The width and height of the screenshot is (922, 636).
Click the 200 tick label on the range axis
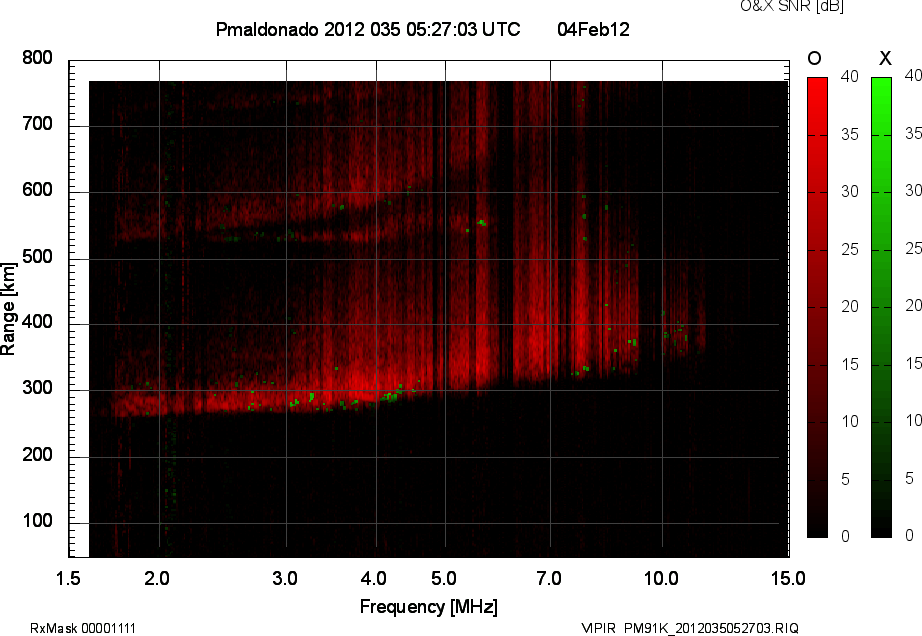[38, 455]
